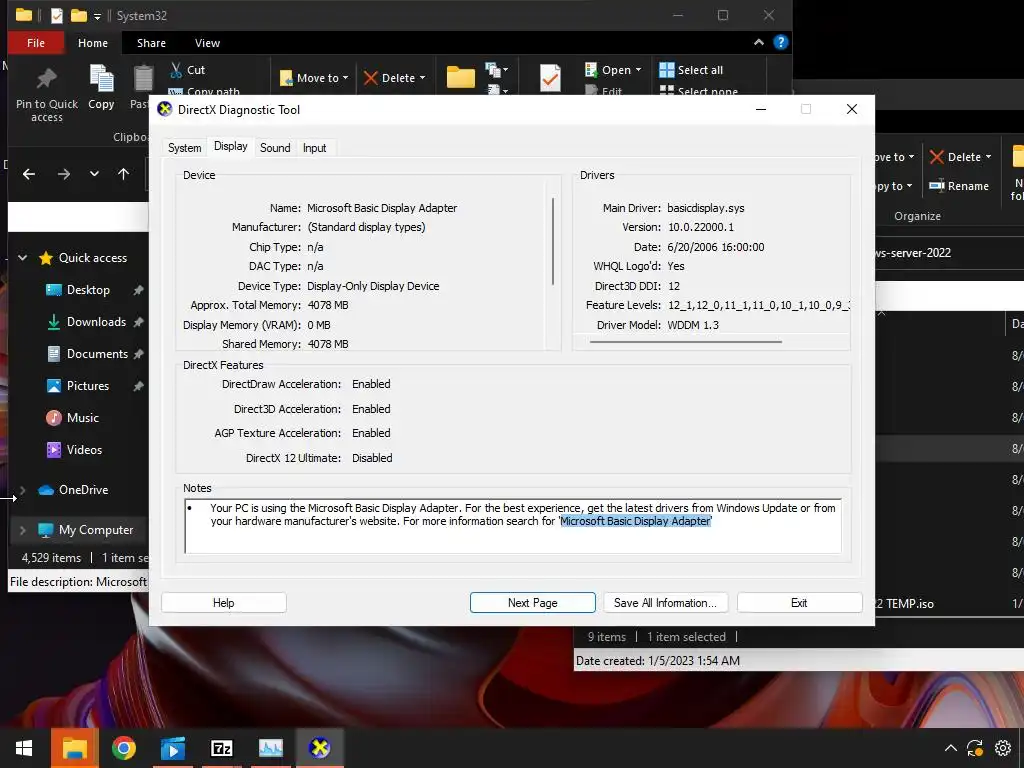The height and width of the screenshot is (768, 1024).
Task: Click Rename in the right Explorer window
Action: click(x=959, y=186)
